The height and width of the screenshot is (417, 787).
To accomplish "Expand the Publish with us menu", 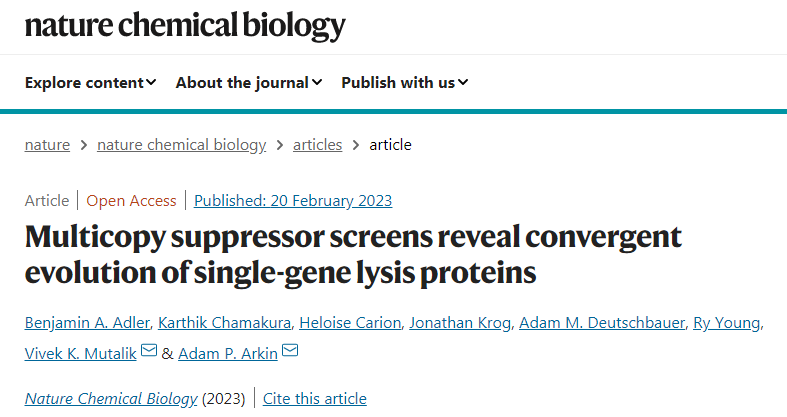I will tap(405, 82).
